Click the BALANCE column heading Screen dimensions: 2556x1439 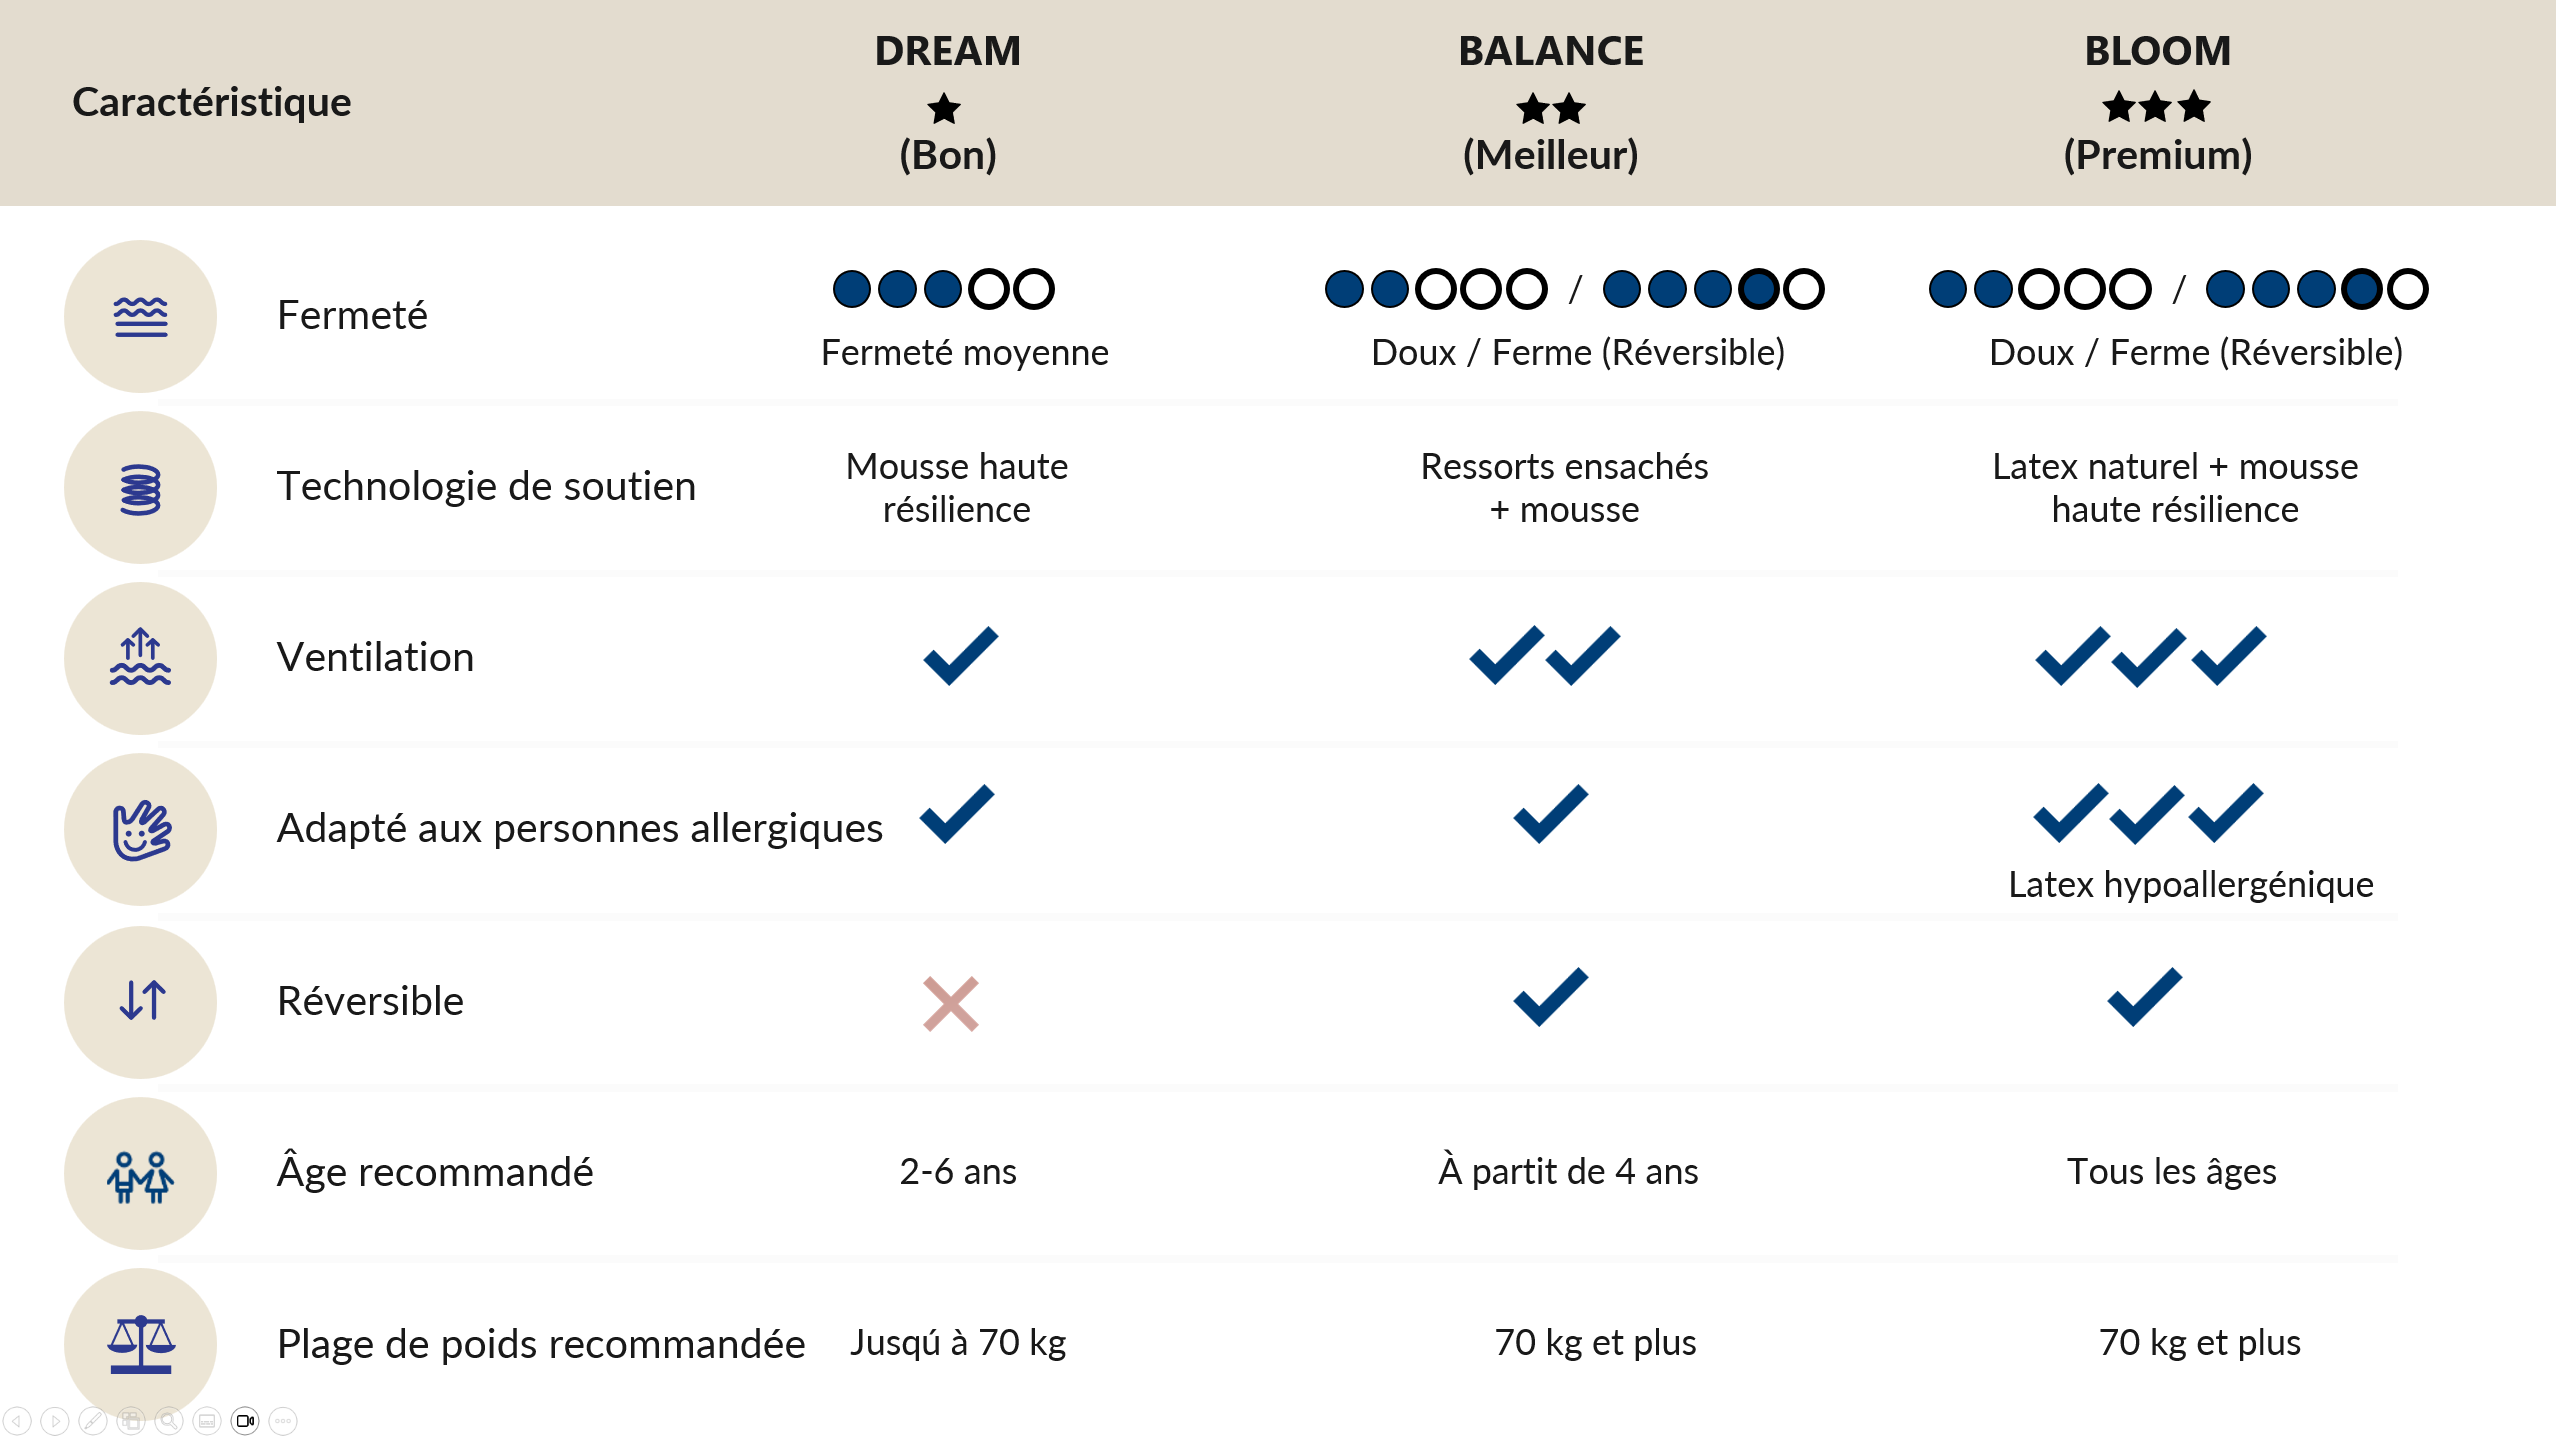(1551, 51)
